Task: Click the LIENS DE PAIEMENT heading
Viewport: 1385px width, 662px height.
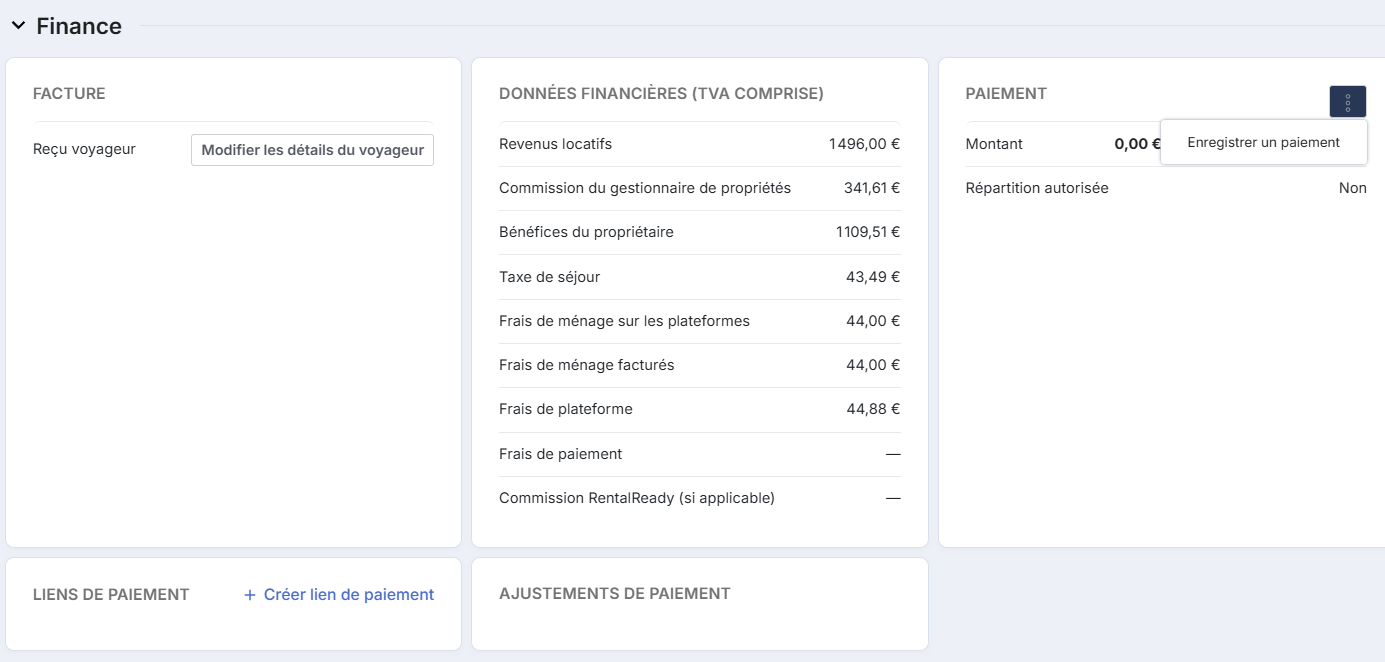Action: 111,594
